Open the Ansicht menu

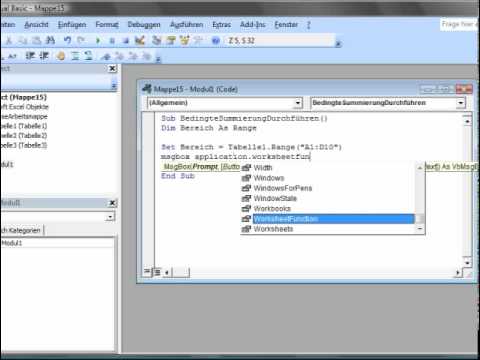(36, 25)
